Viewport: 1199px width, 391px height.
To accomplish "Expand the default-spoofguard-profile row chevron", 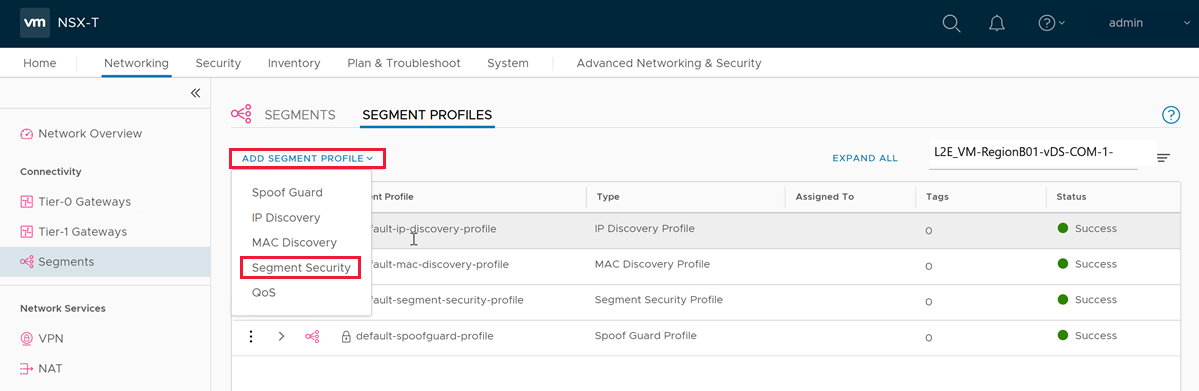I will click(x=281, y=336).
